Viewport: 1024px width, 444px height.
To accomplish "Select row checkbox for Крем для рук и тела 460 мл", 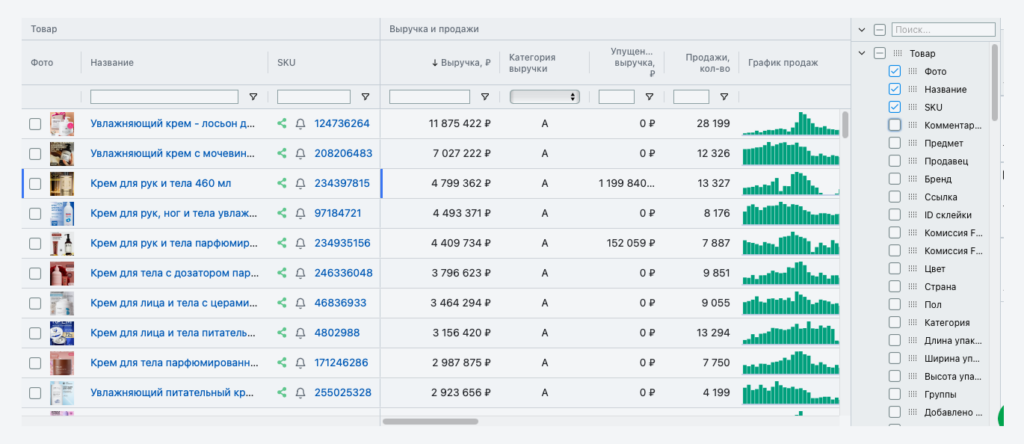I will [x=35, y=184].
